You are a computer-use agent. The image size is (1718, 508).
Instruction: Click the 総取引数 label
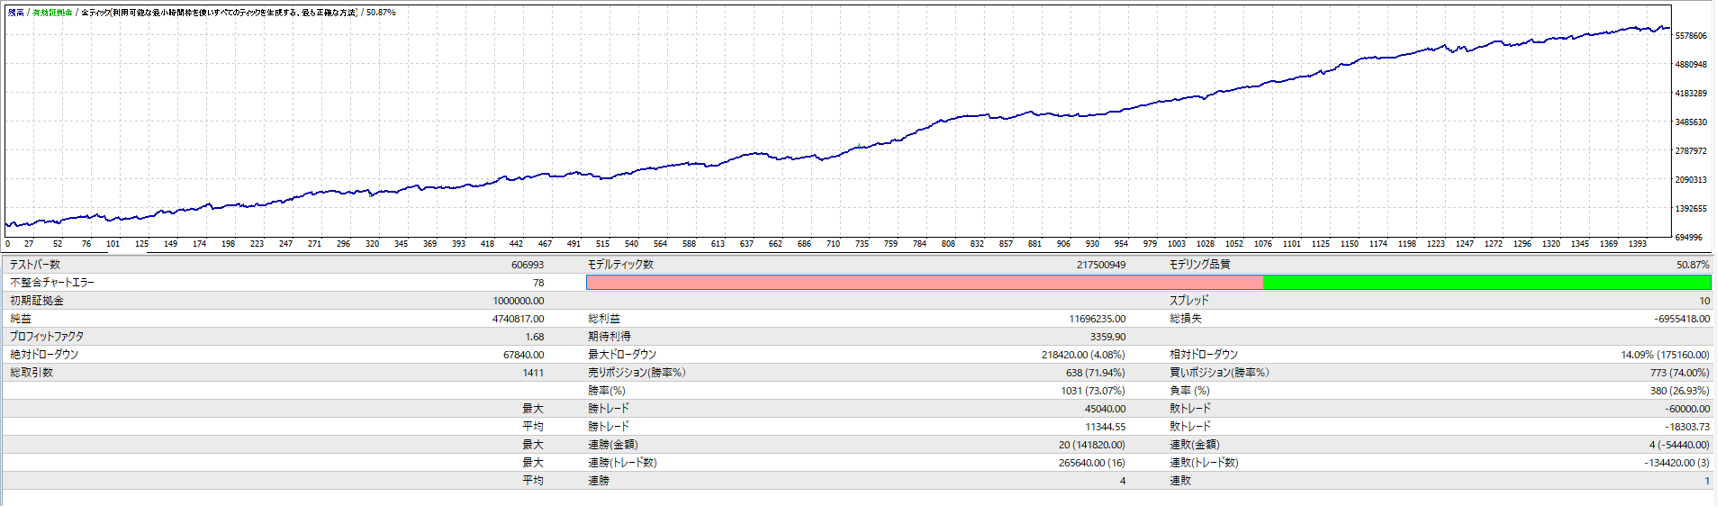click(32, 373)
